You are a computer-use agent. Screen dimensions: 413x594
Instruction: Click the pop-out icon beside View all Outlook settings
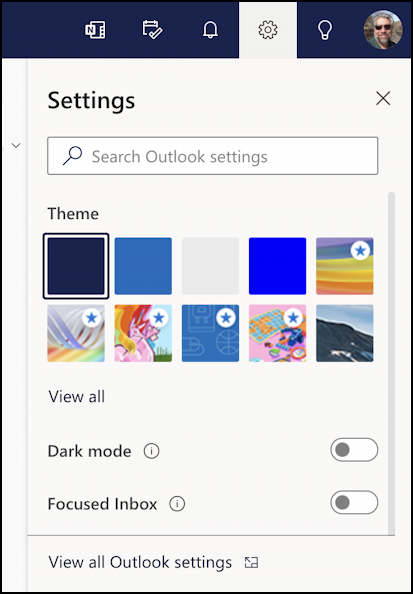point(251,563)
